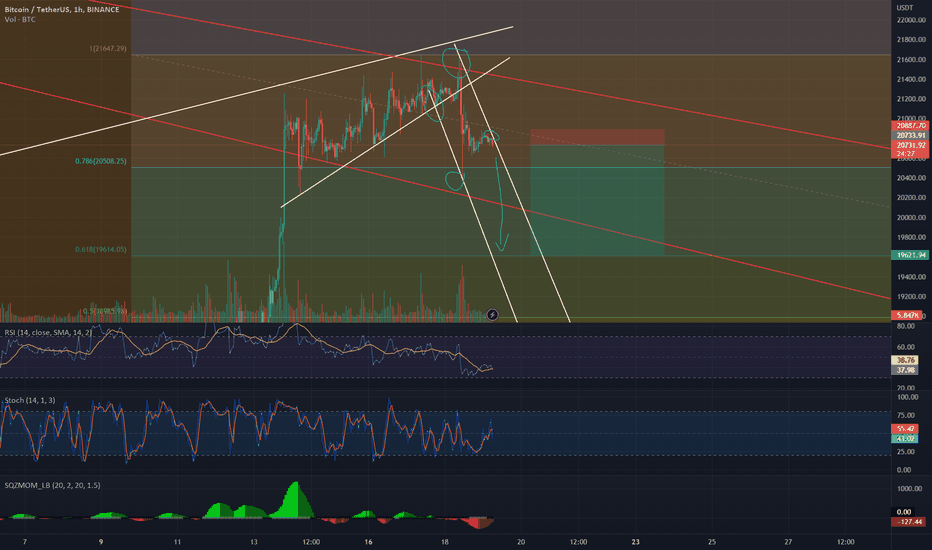Click the 19400.00 price axis label
The height and width of the screenshot is (550, 932).
pyautogui.click(x=911, y=276)
